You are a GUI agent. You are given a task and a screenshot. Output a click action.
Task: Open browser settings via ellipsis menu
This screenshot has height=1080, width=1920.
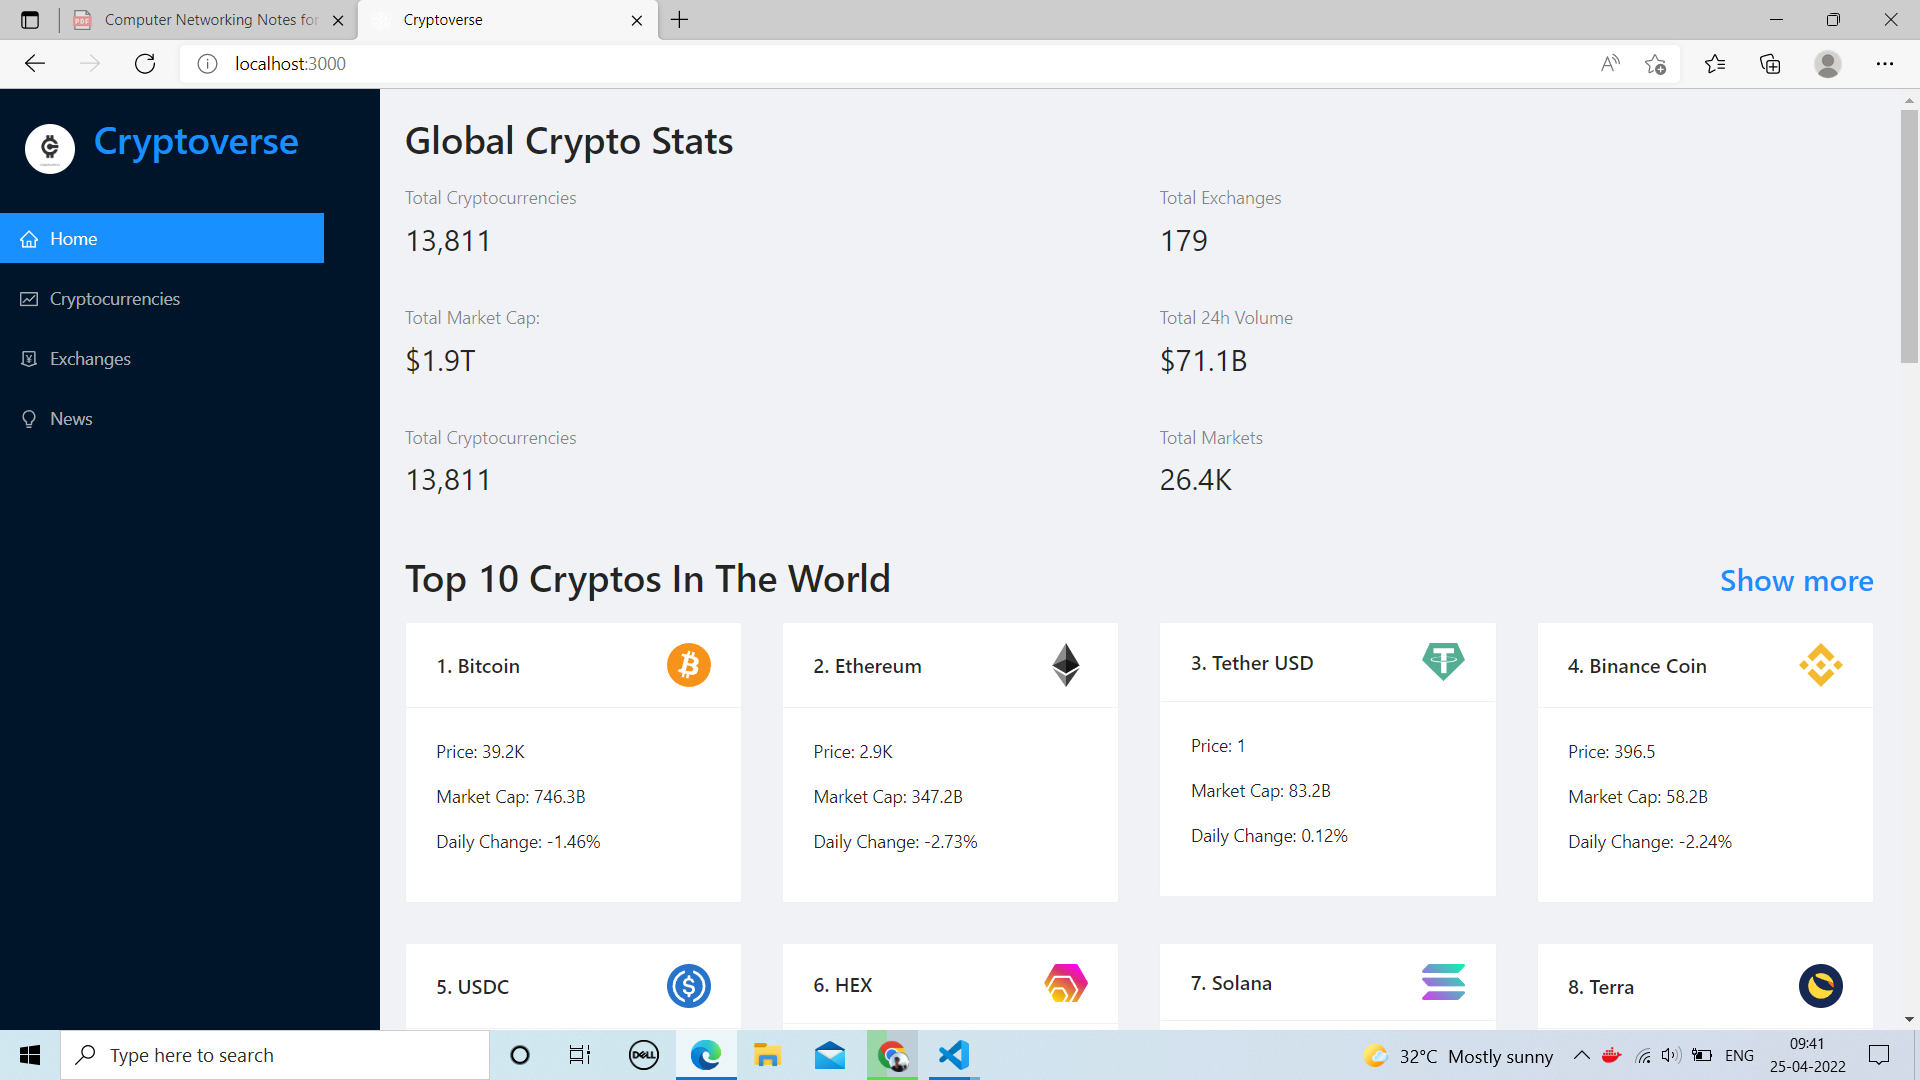tap(1885, 63)
